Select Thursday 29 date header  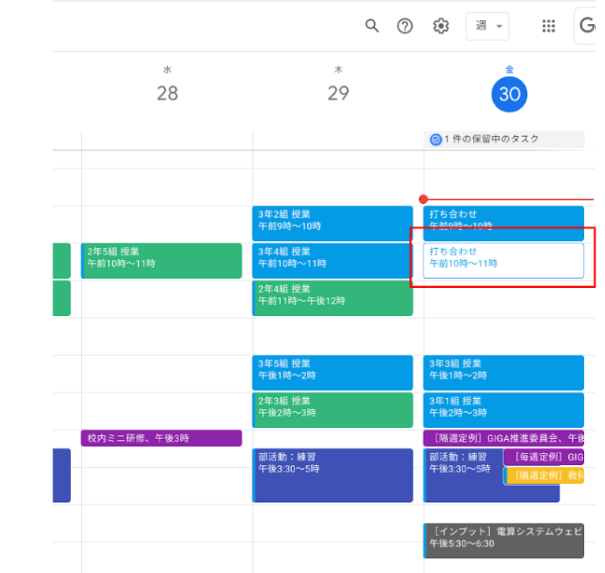(338, 93)
